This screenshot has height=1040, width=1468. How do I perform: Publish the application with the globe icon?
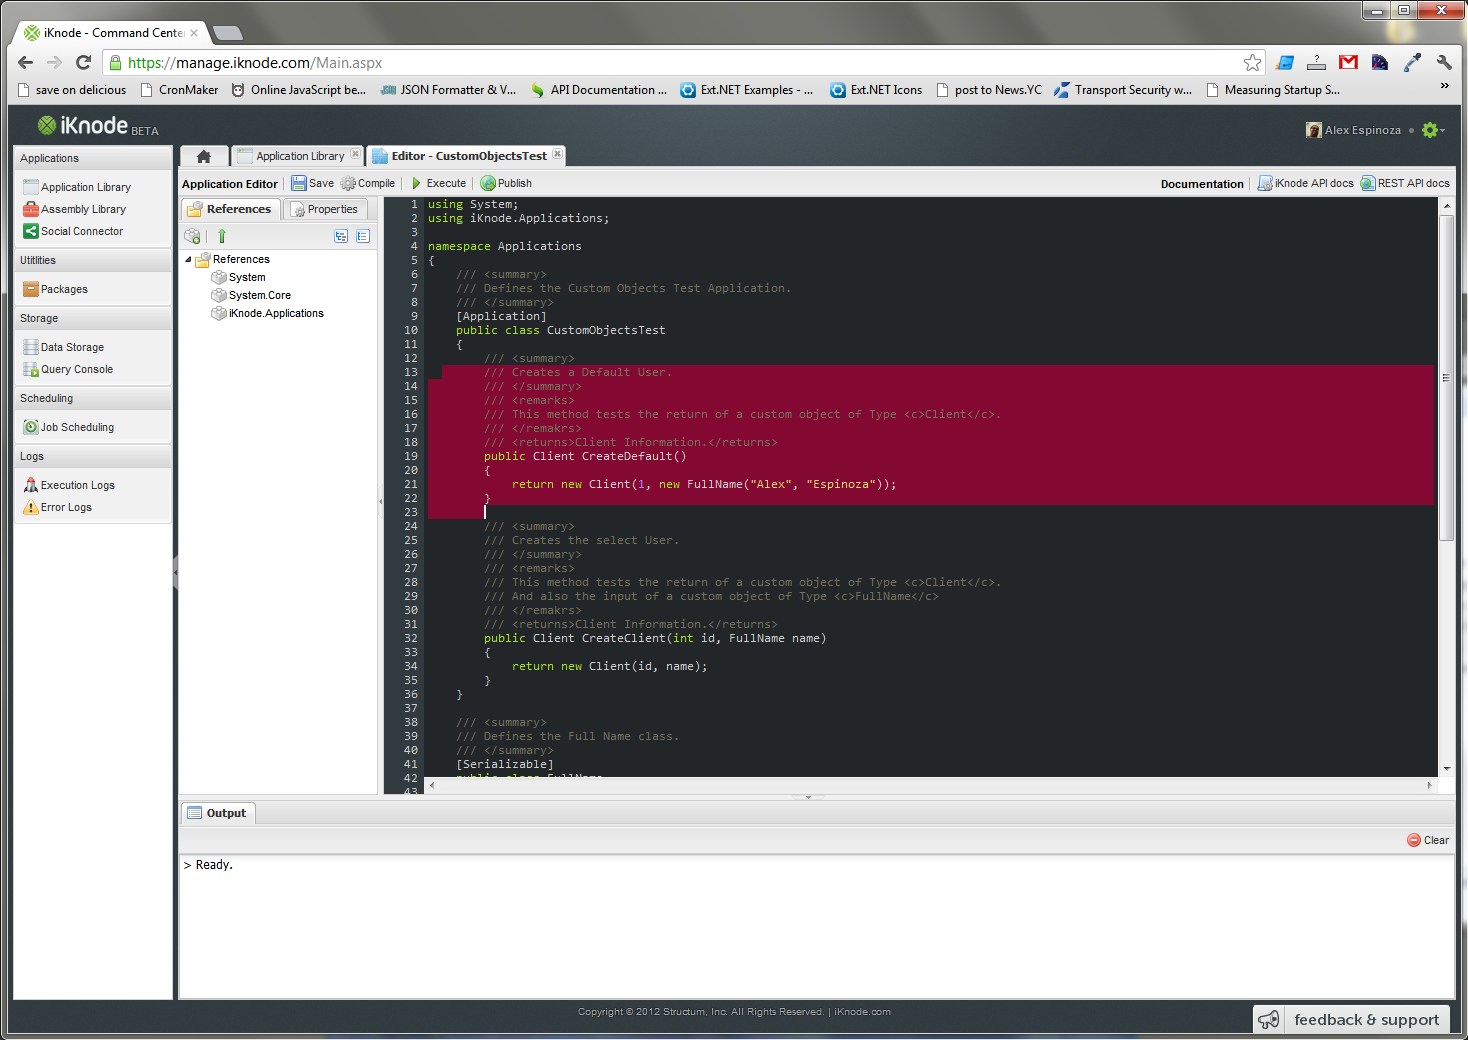(506, 183)
